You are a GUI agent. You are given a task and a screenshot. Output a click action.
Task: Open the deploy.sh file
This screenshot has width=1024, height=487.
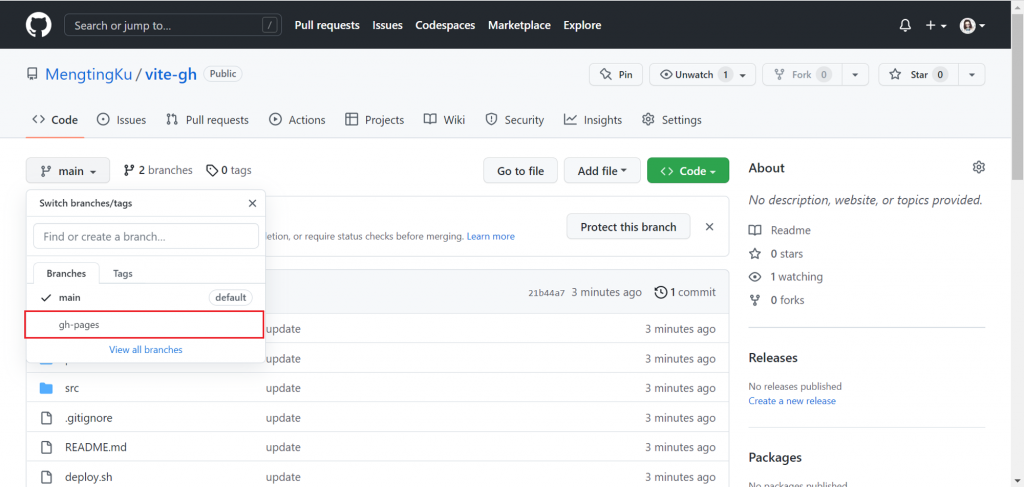pos(89,477)
